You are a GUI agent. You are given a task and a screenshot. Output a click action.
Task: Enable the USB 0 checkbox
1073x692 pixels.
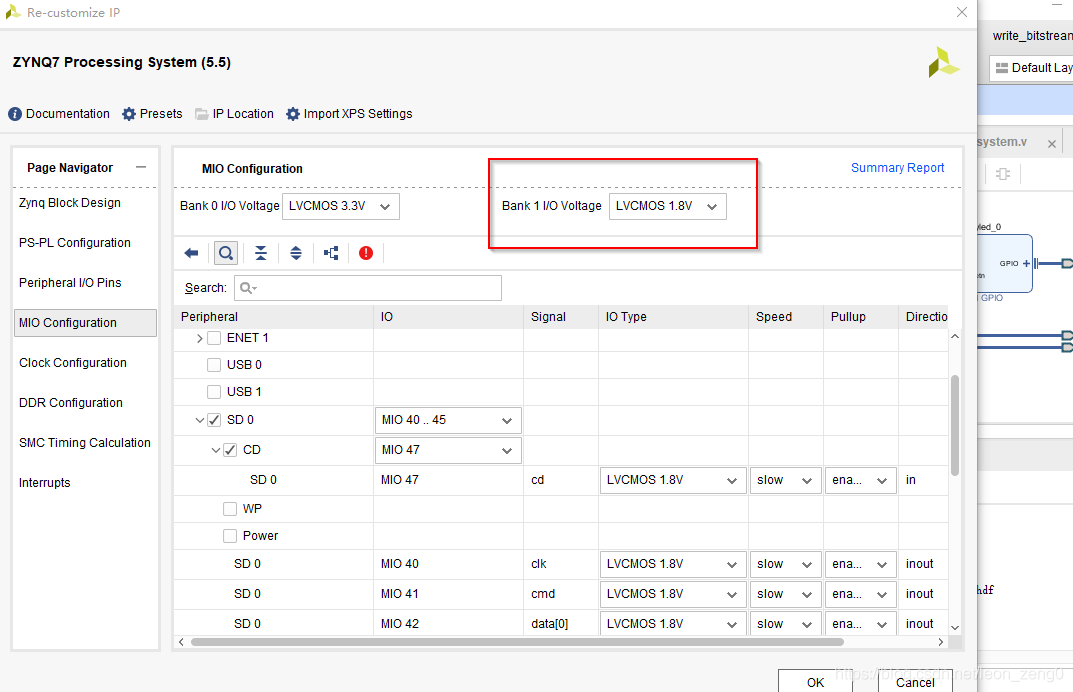point(214,365)
